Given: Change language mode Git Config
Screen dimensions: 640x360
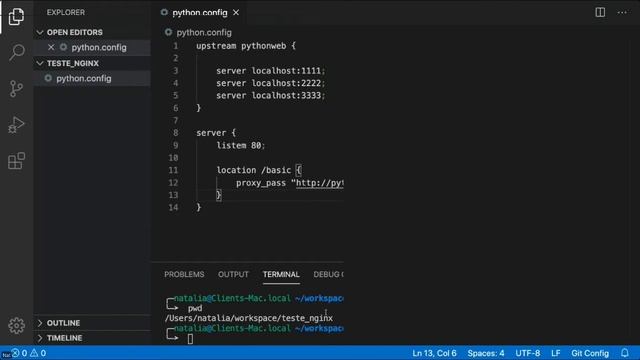Looking at the screenshot, I should pos(590,353).
